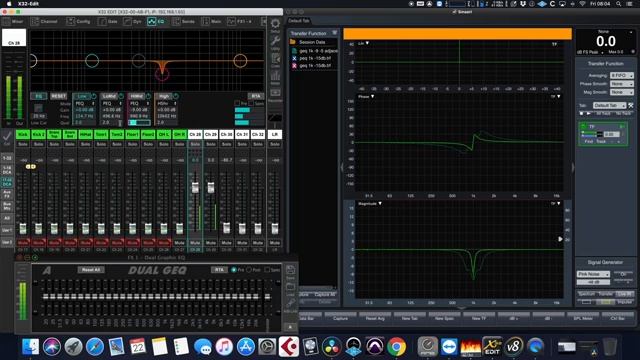Toggle Mute on channel Ch 29
This screenshot has width=640, height=360.
[211, 242]
